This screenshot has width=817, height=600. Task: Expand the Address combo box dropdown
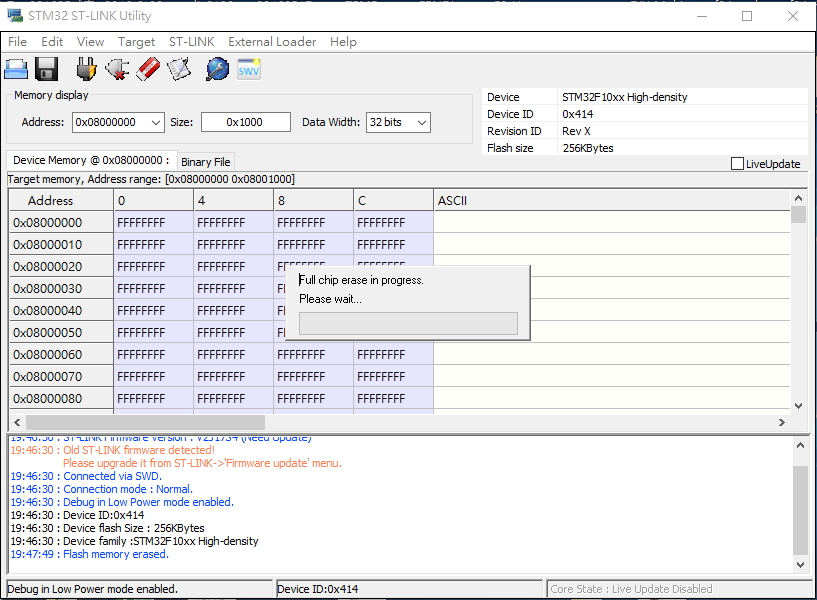pyautogui.click(x=155, y=122)
